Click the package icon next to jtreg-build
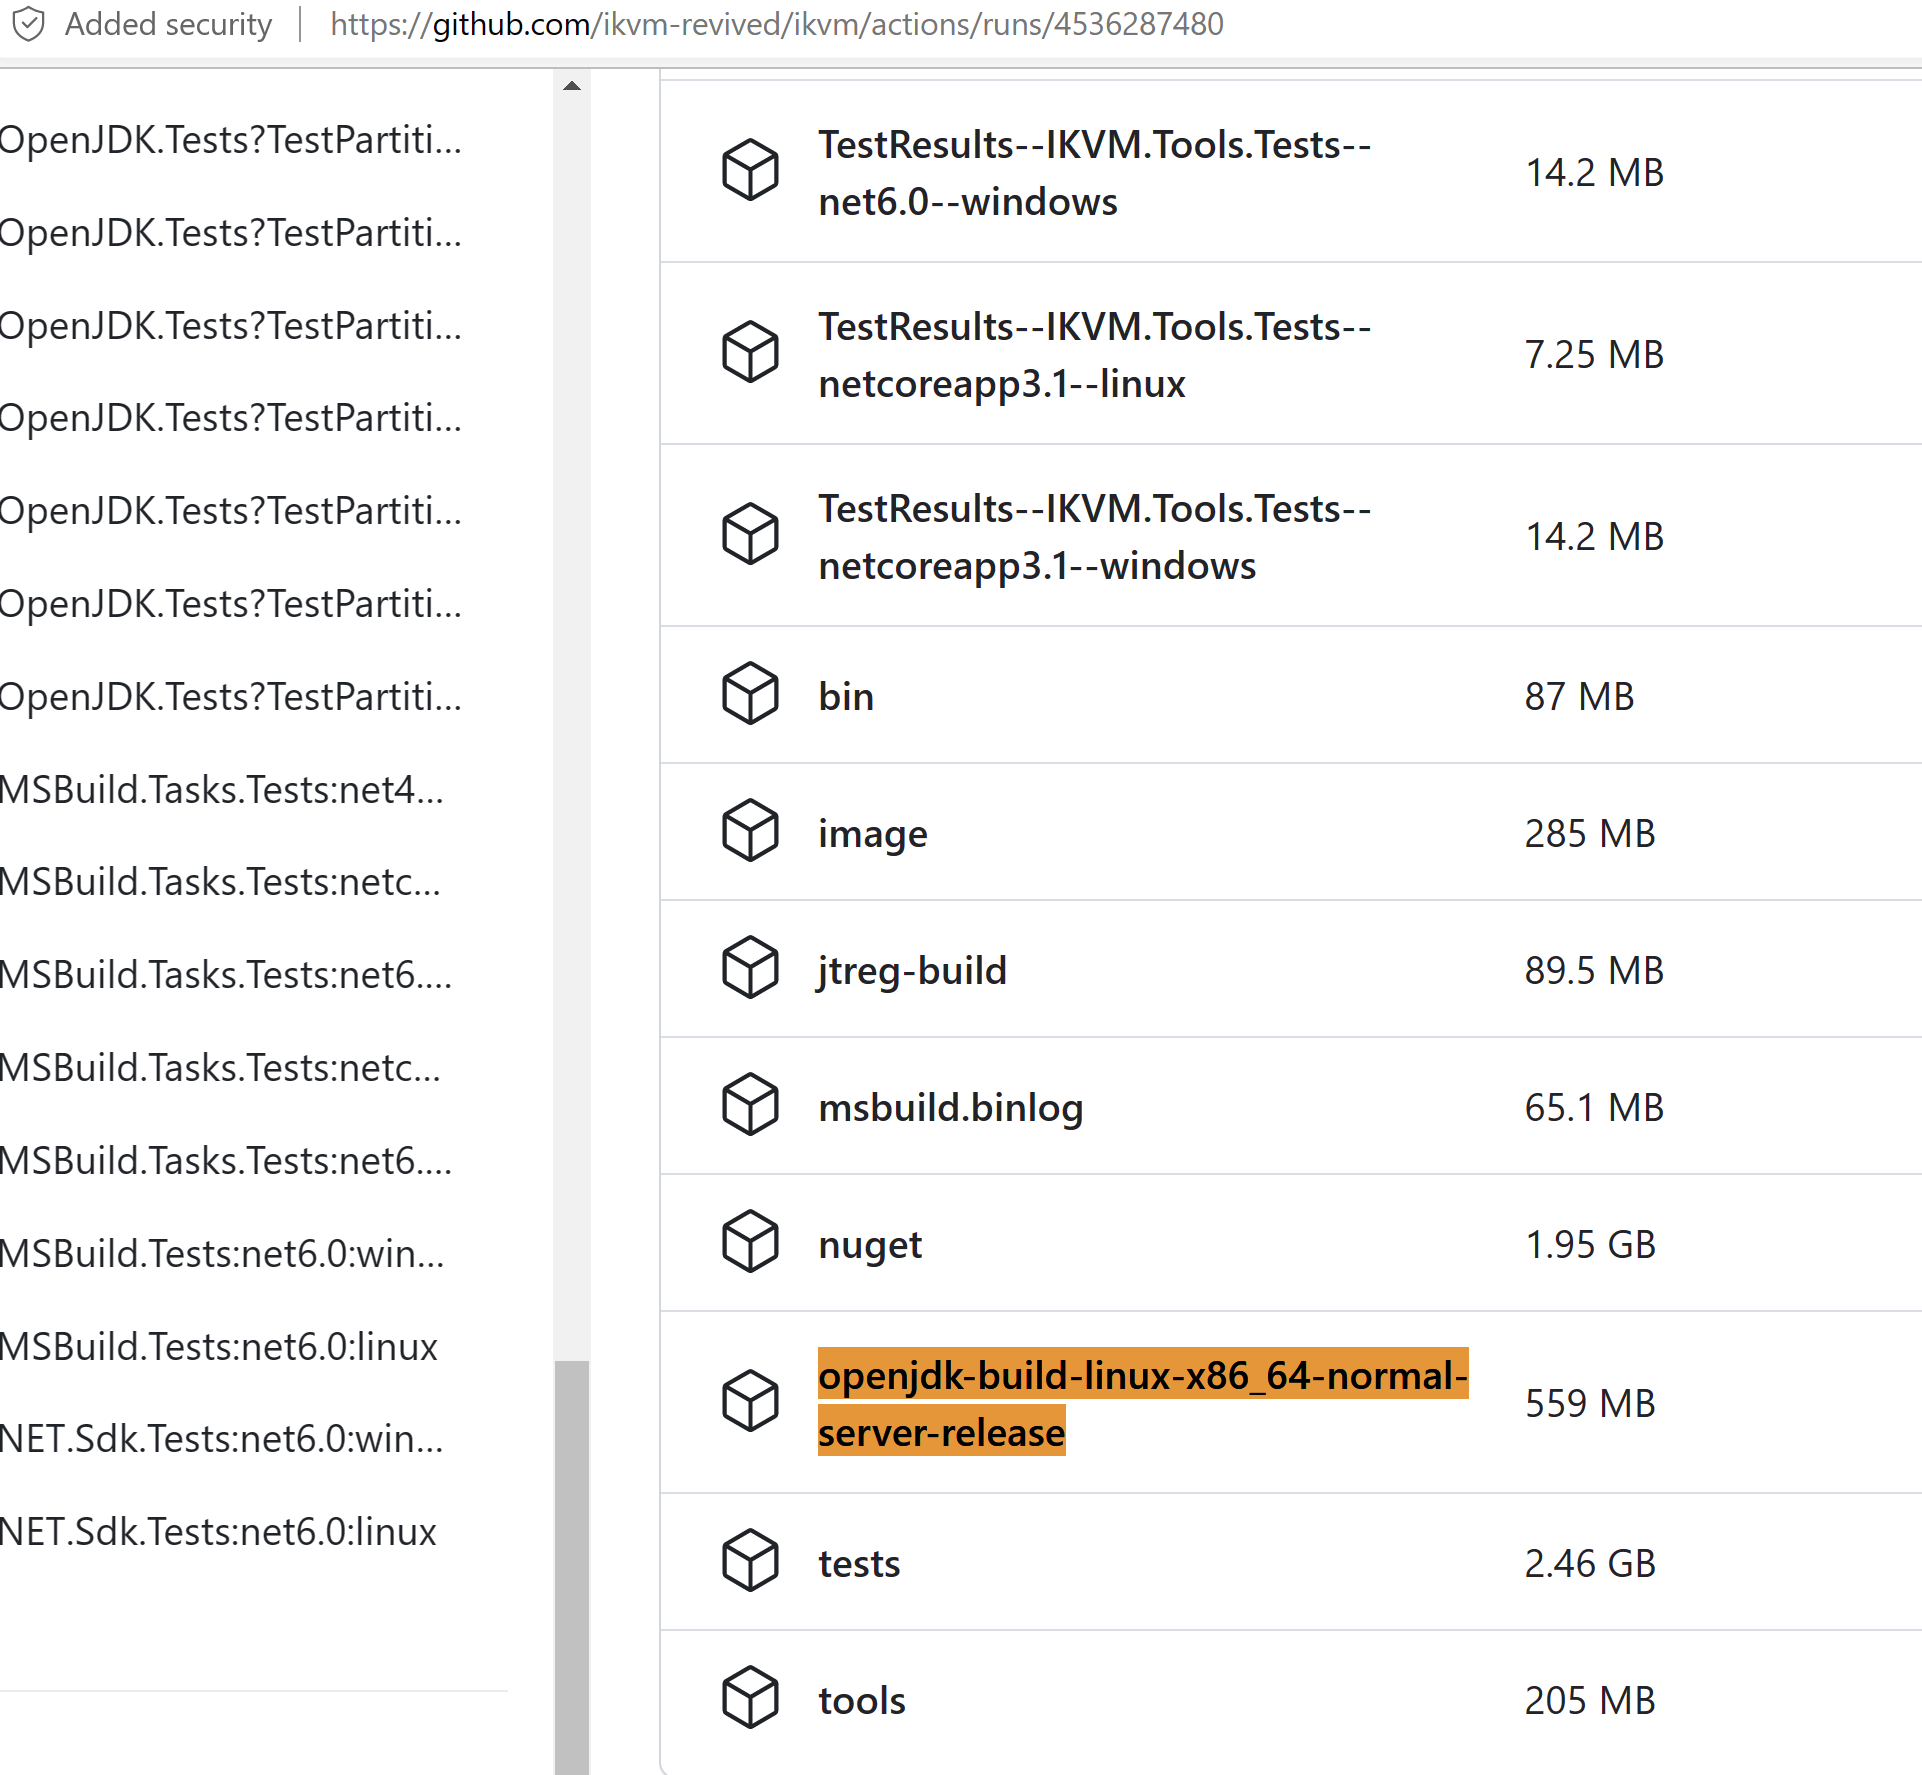 tap(750, 967)
